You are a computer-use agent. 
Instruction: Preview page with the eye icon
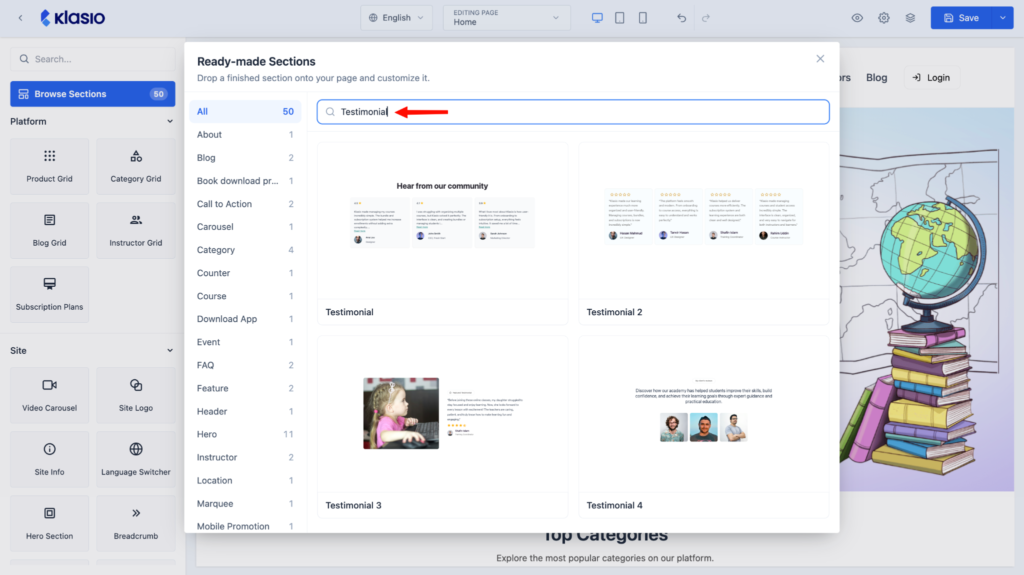click(857, 18)
